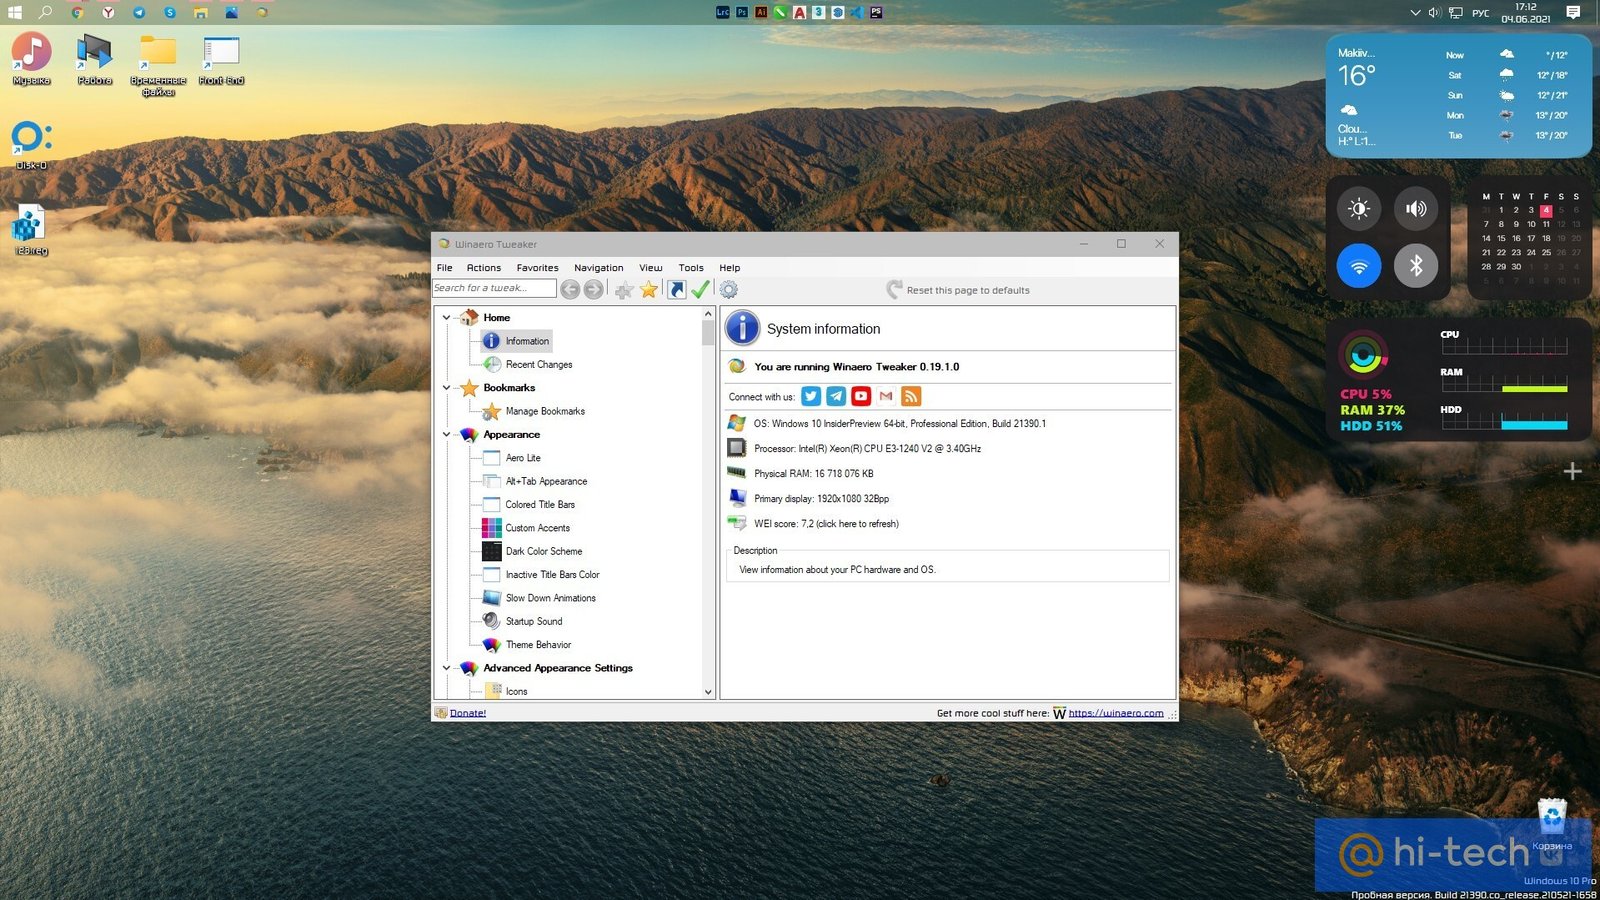This screenshot has width=1600, height=900.
Task: Launch Chrome from the taskbar
Action: click(x=77, y=12)
